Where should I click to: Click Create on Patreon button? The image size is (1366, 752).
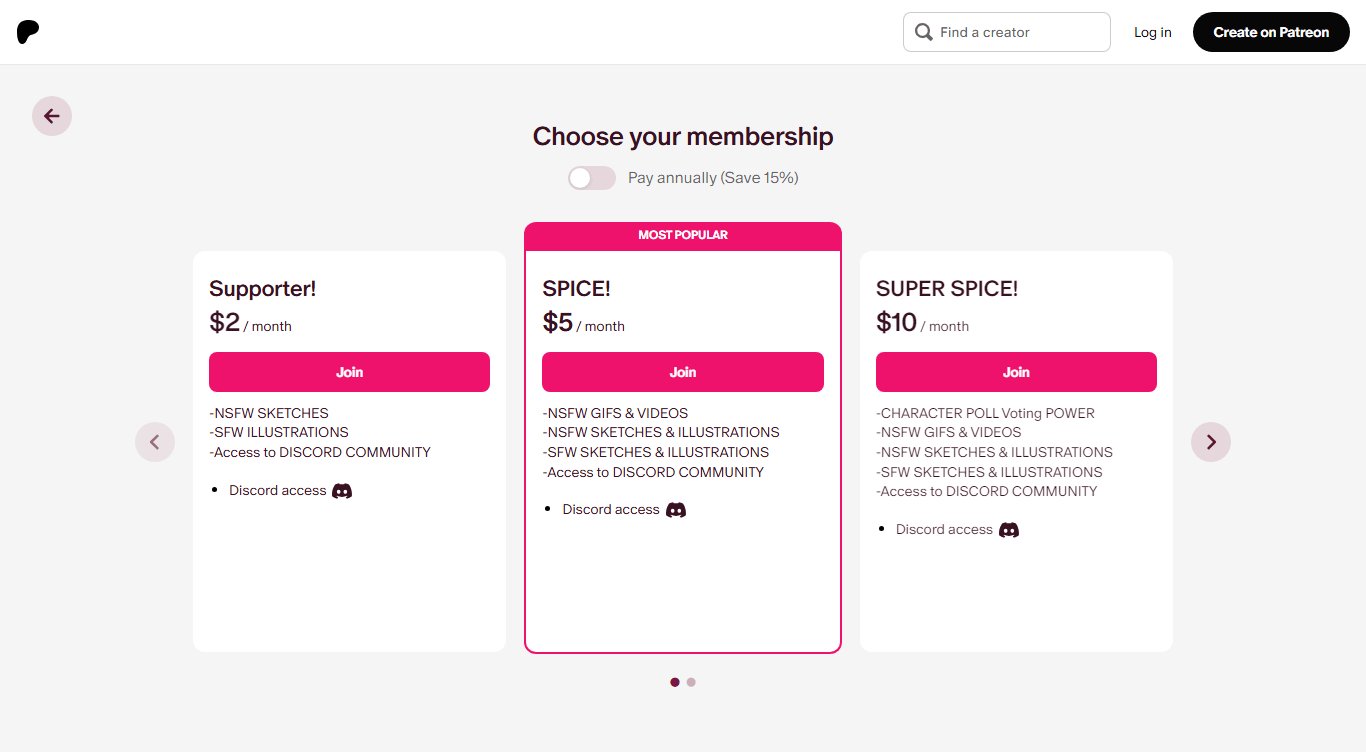(x=1271, y=32)
